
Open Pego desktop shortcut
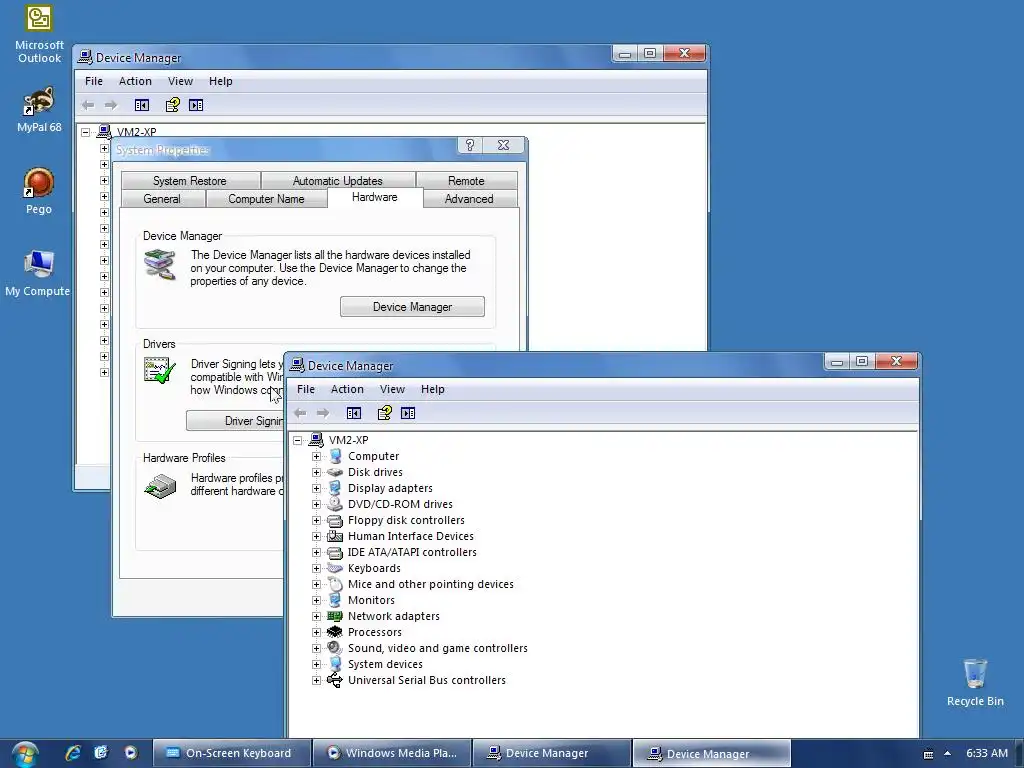pos(39,191)
